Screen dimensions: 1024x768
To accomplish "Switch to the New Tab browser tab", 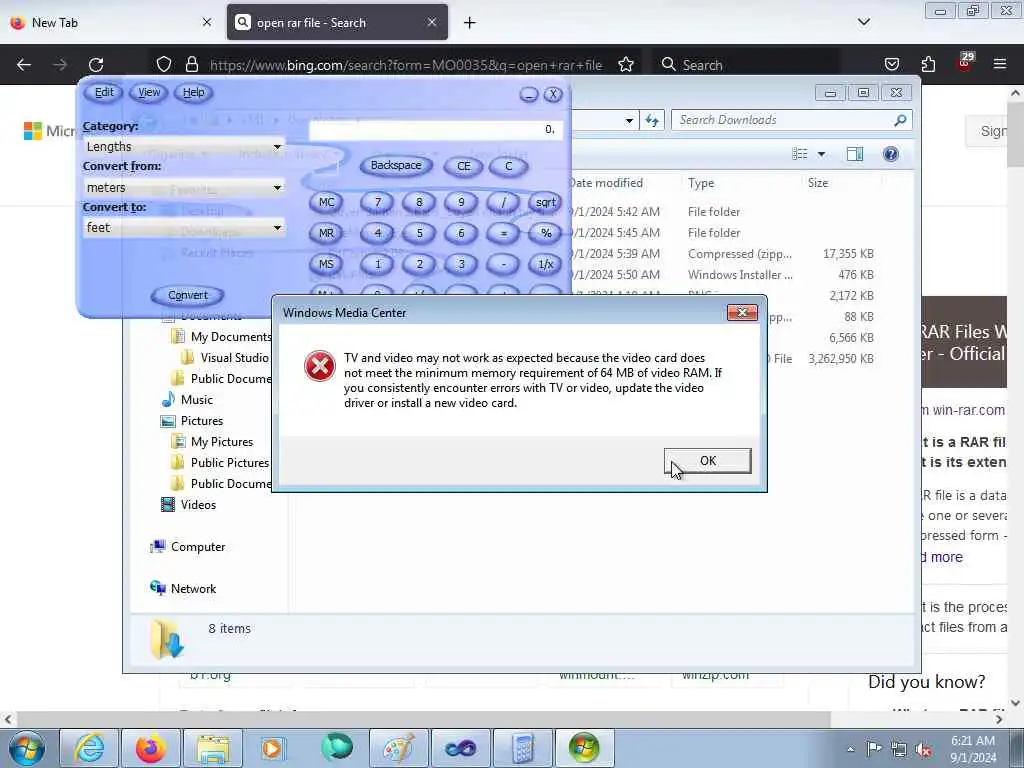I will pos(110,23).
